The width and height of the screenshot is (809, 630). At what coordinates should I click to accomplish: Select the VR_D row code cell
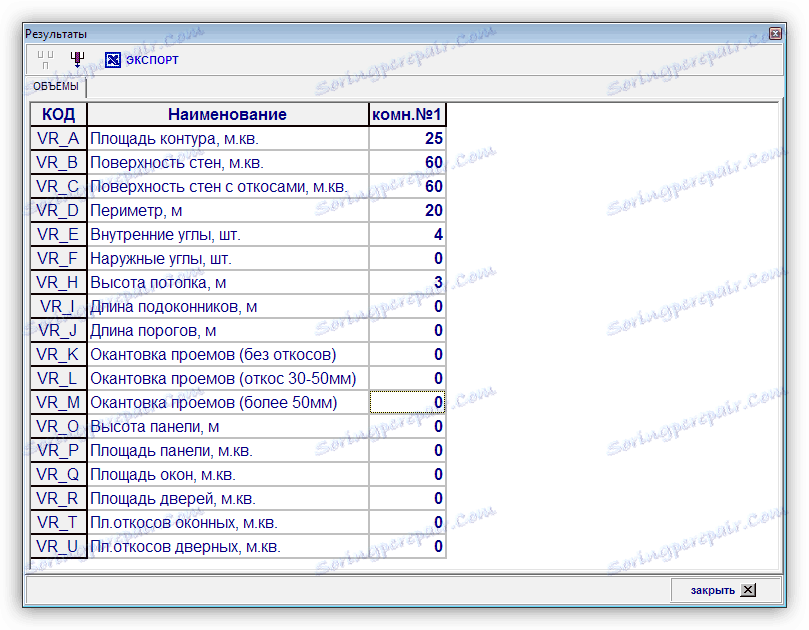58,211
